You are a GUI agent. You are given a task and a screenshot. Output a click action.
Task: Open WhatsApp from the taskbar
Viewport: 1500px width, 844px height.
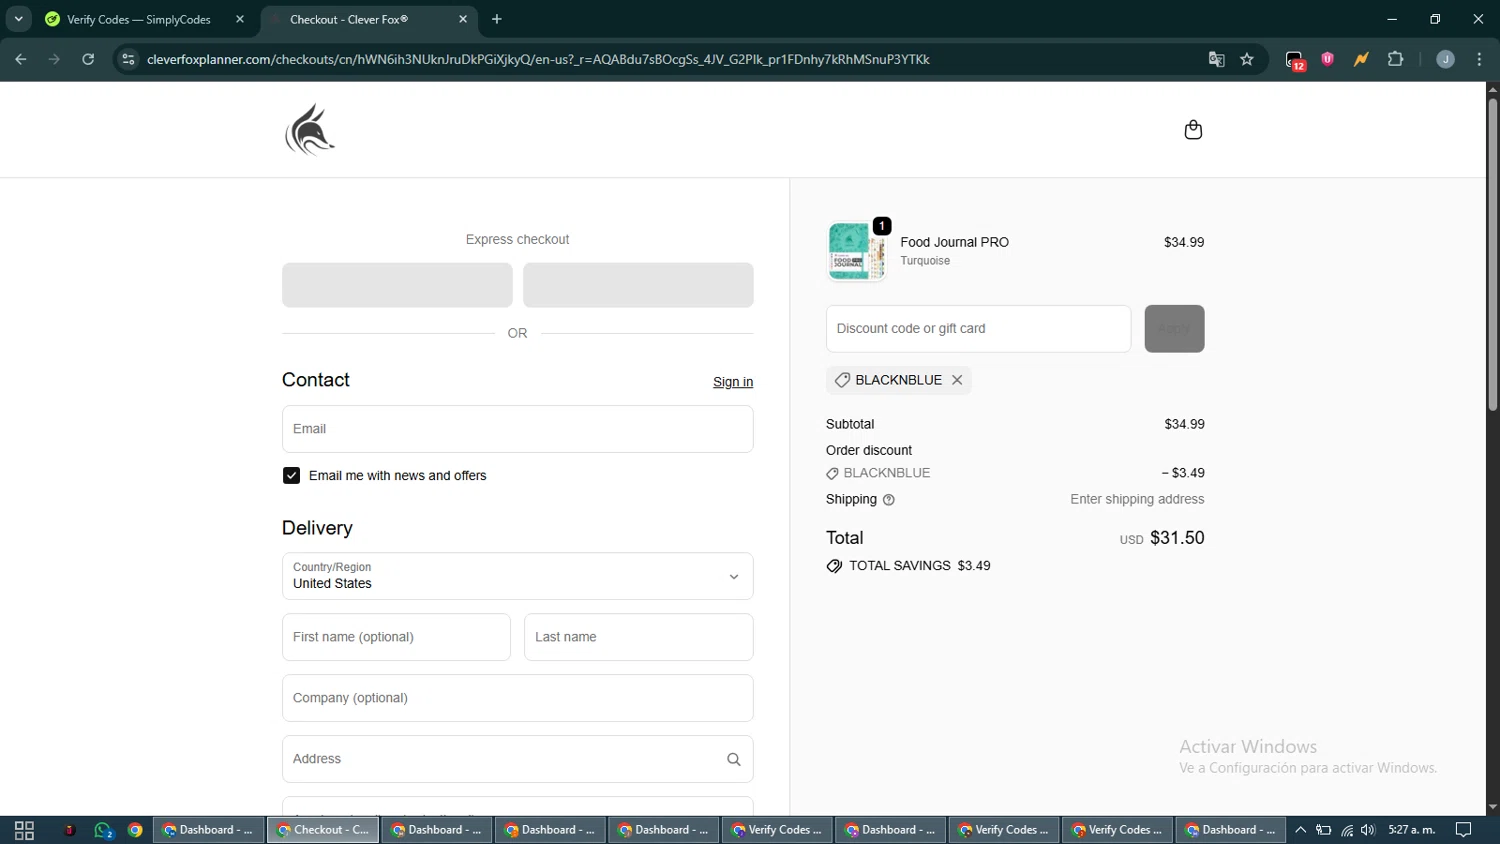point(104,830)
